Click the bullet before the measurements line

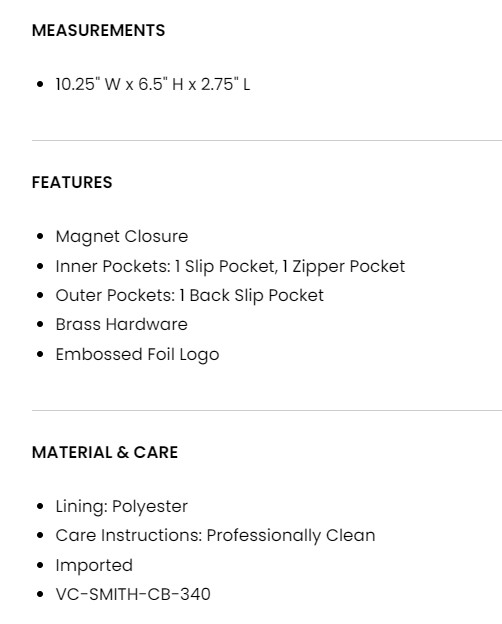[x=40, y=84]
